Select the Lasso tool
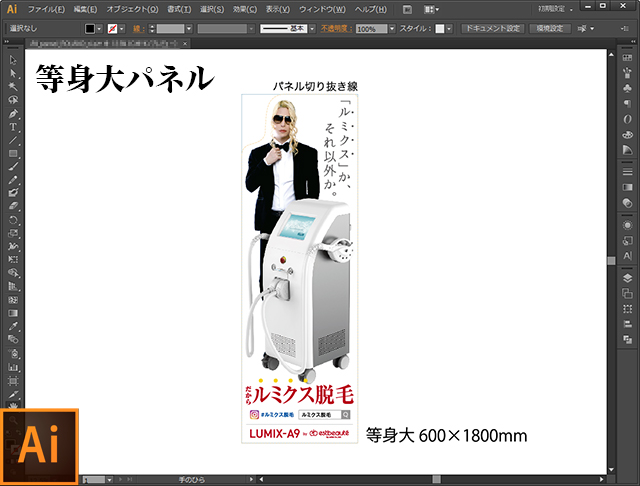The image size is (640, 486). pyautogui.click(x=13, y=100)
